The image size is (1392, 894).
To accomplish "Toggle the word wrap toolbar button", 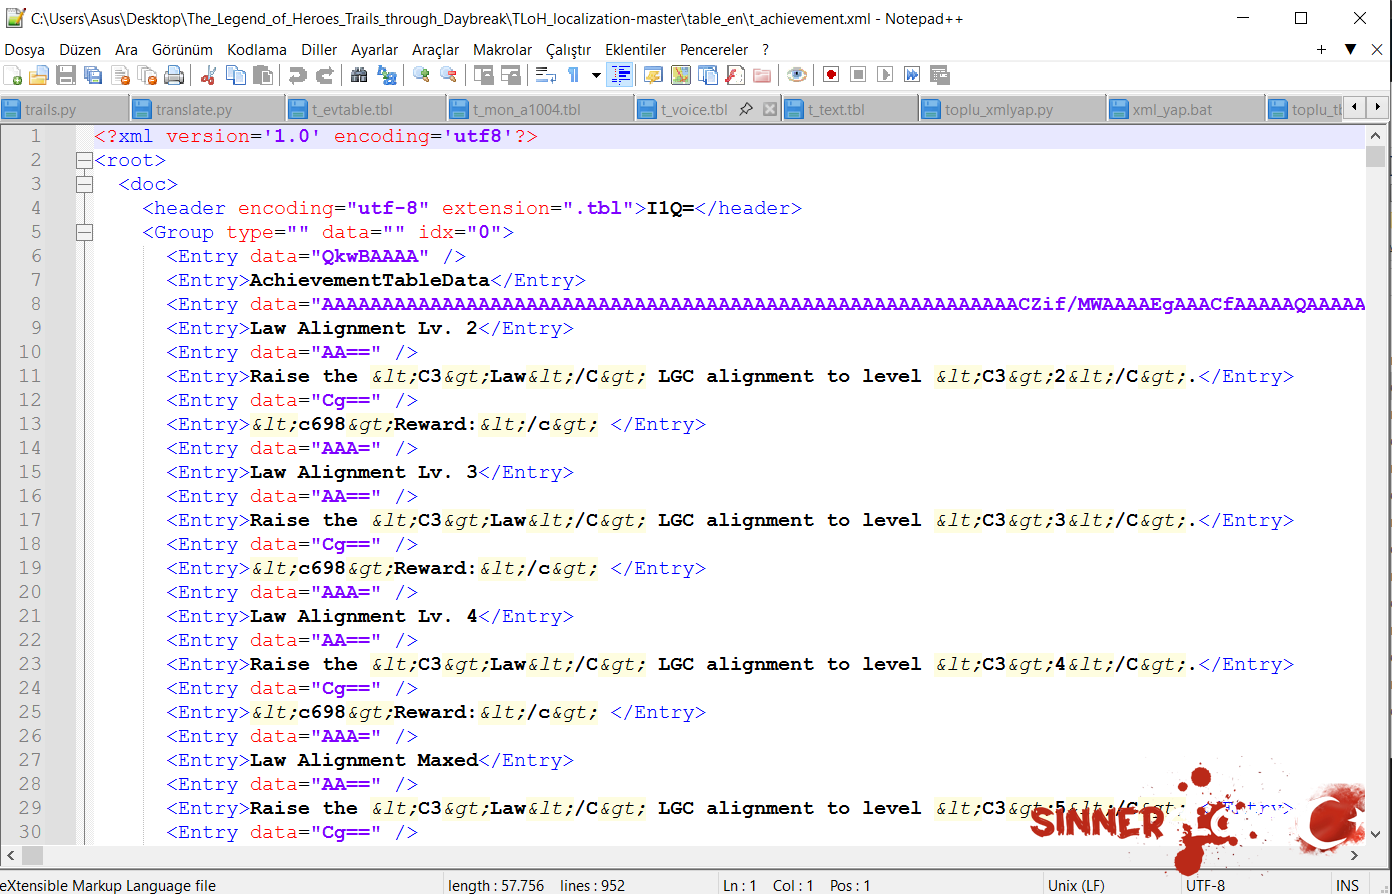I will point(546,75).
